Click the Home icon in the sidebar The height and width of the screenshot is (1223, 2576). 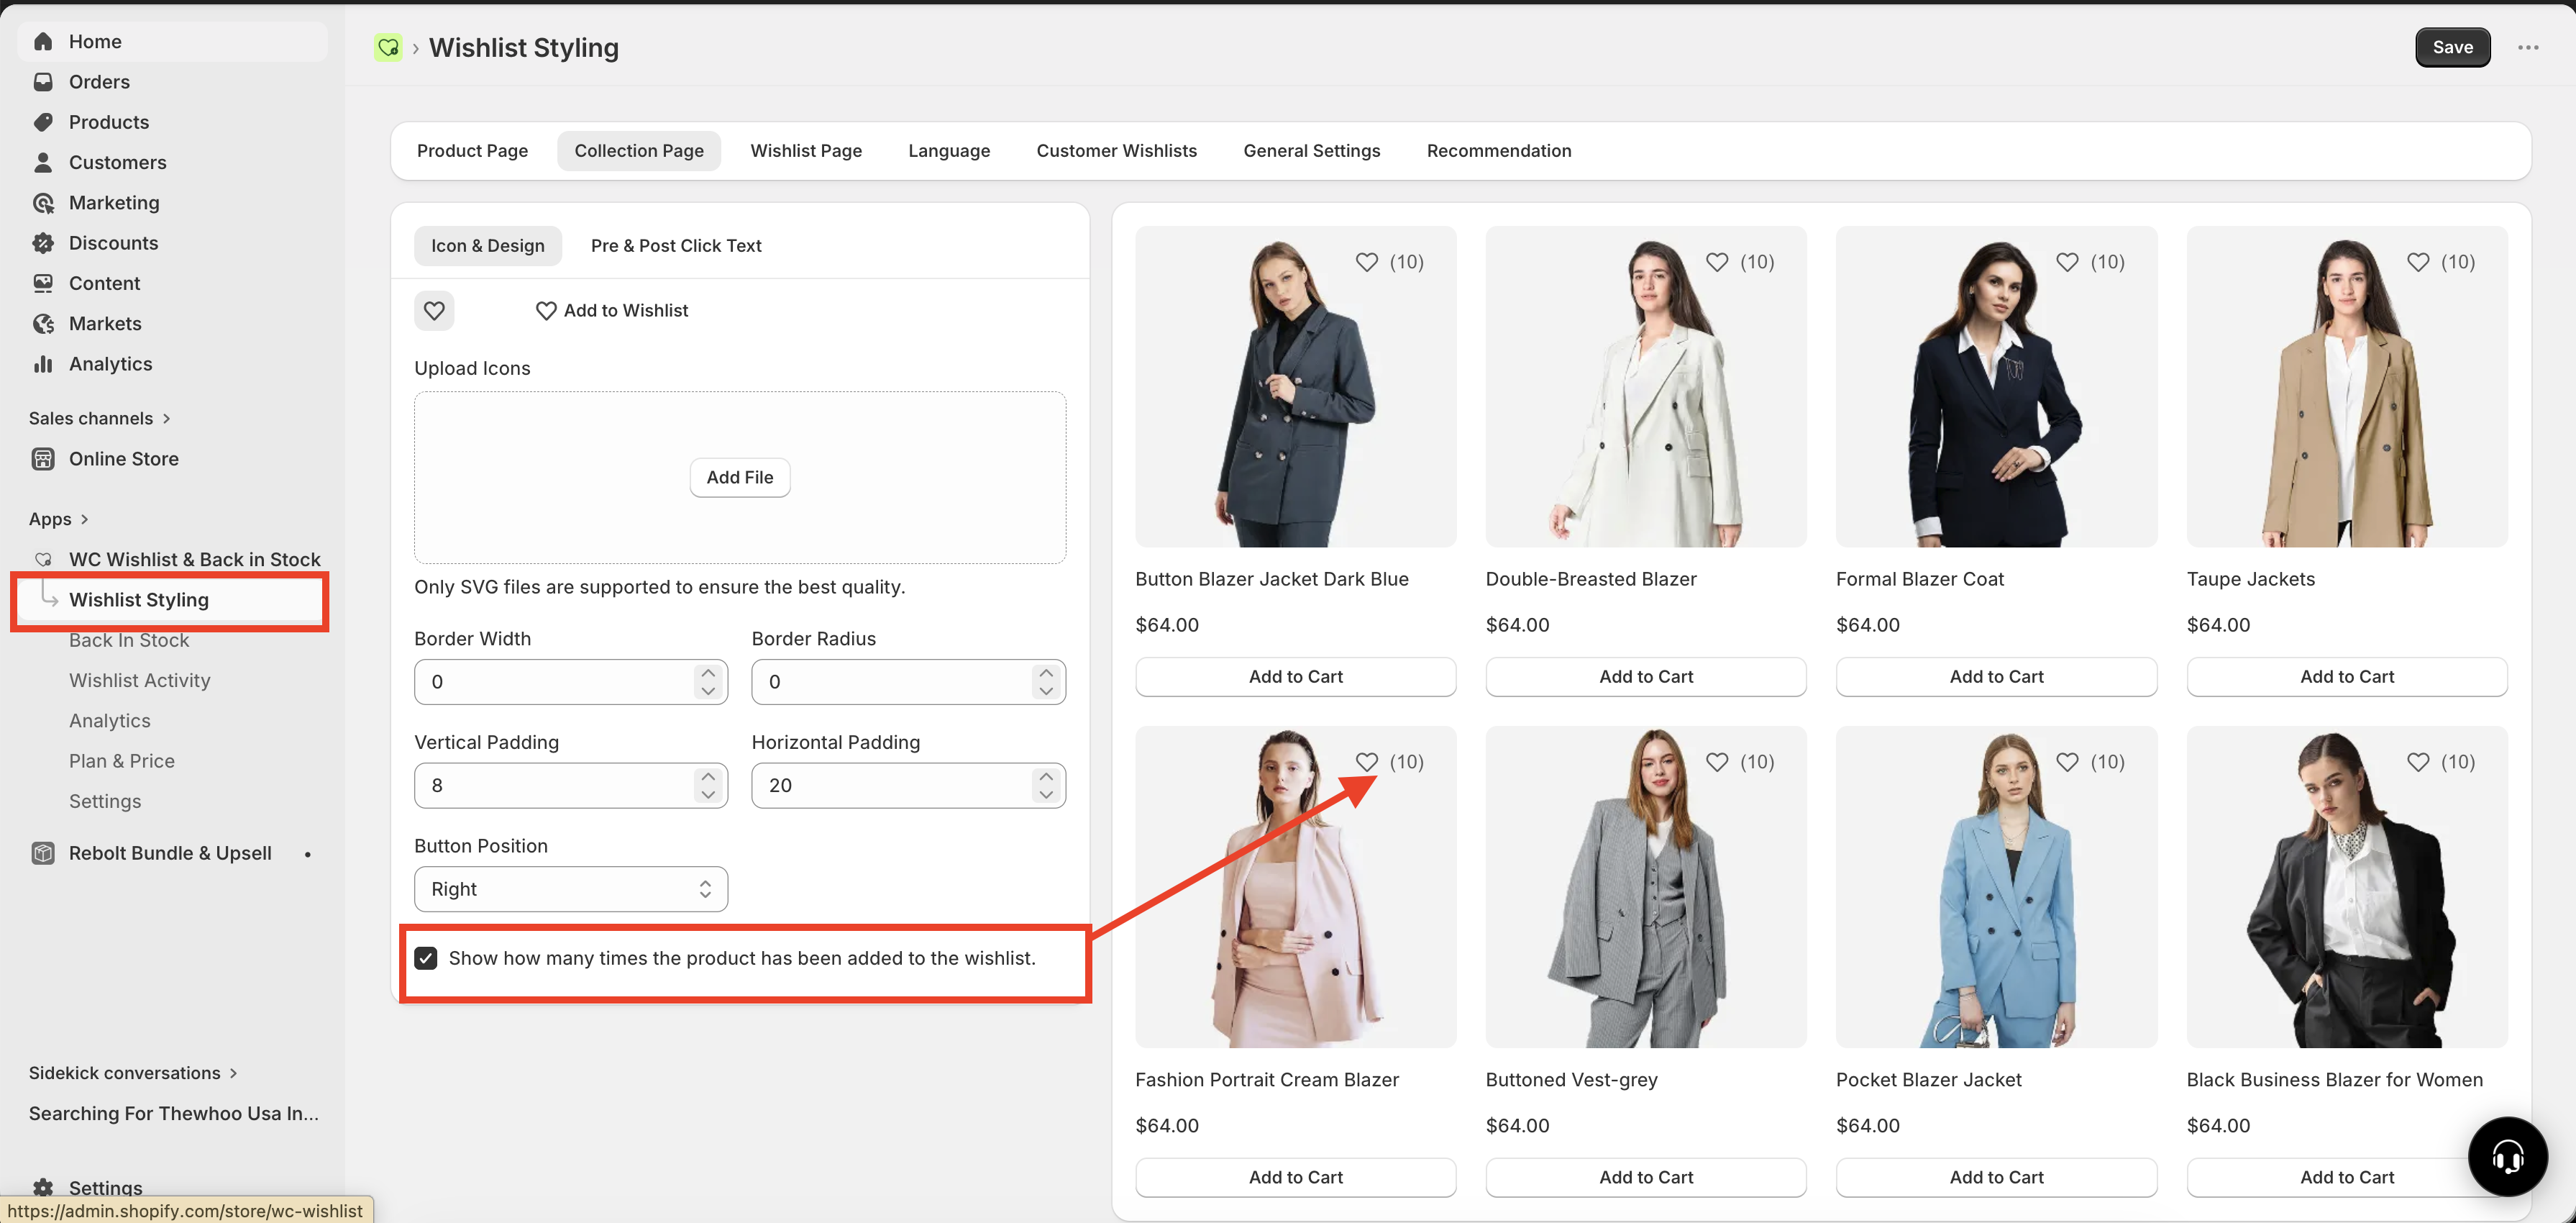point(43,41)
